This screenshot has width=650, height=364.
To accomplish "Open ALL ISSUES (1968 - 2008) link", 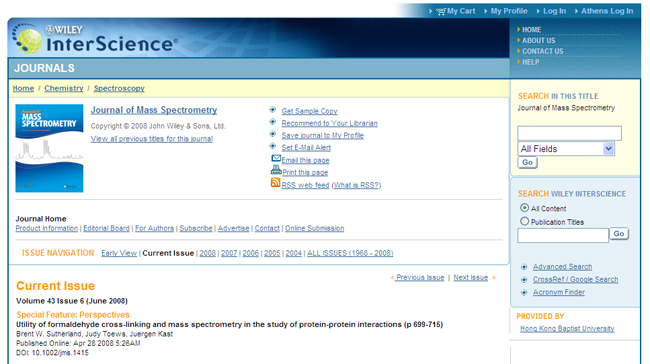I will (x=350, y=253).
